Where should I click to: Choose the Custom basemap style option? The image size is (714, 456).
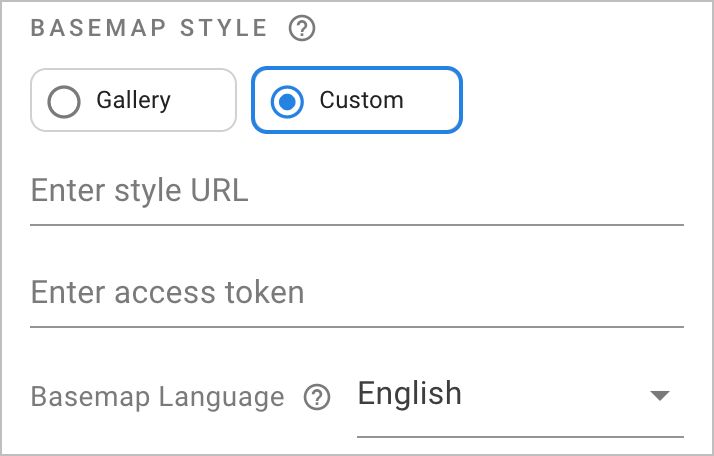(x=356, y=100)
